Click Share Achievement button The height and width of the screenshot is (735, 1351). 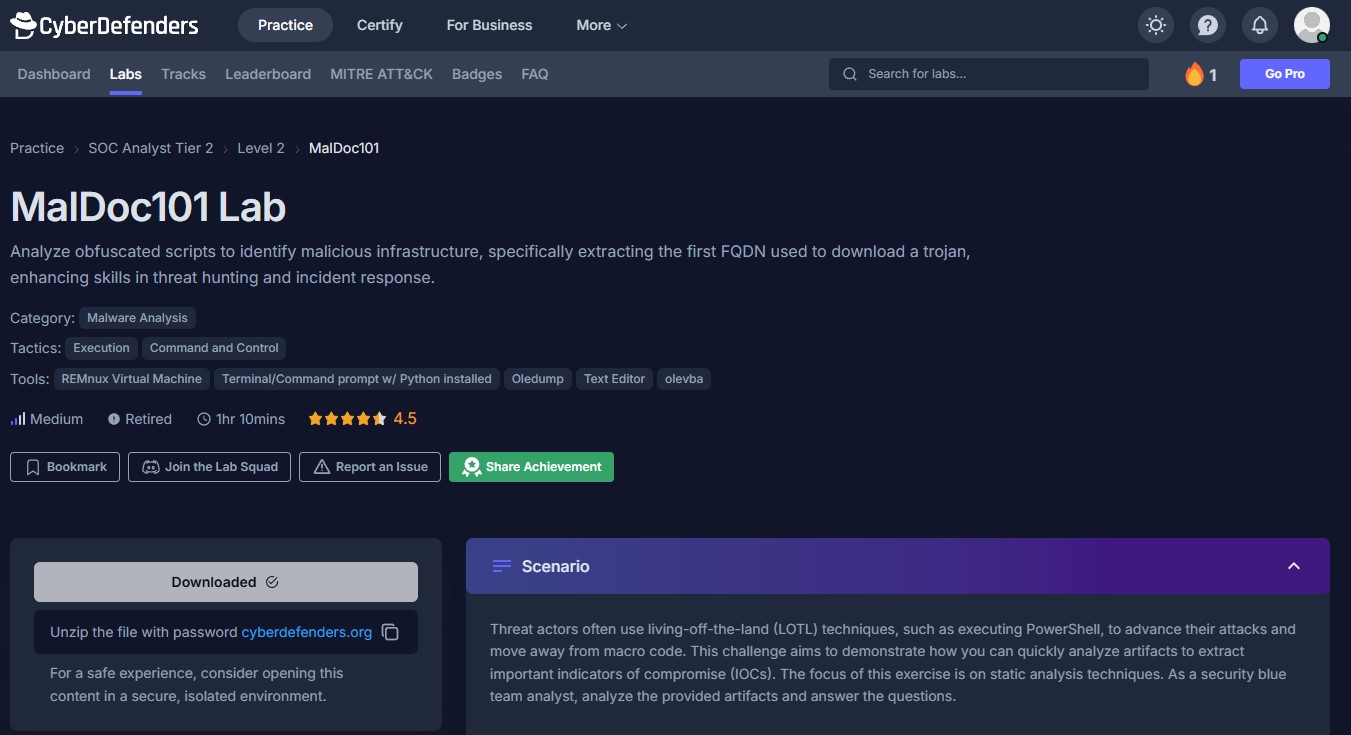(531, 467)
